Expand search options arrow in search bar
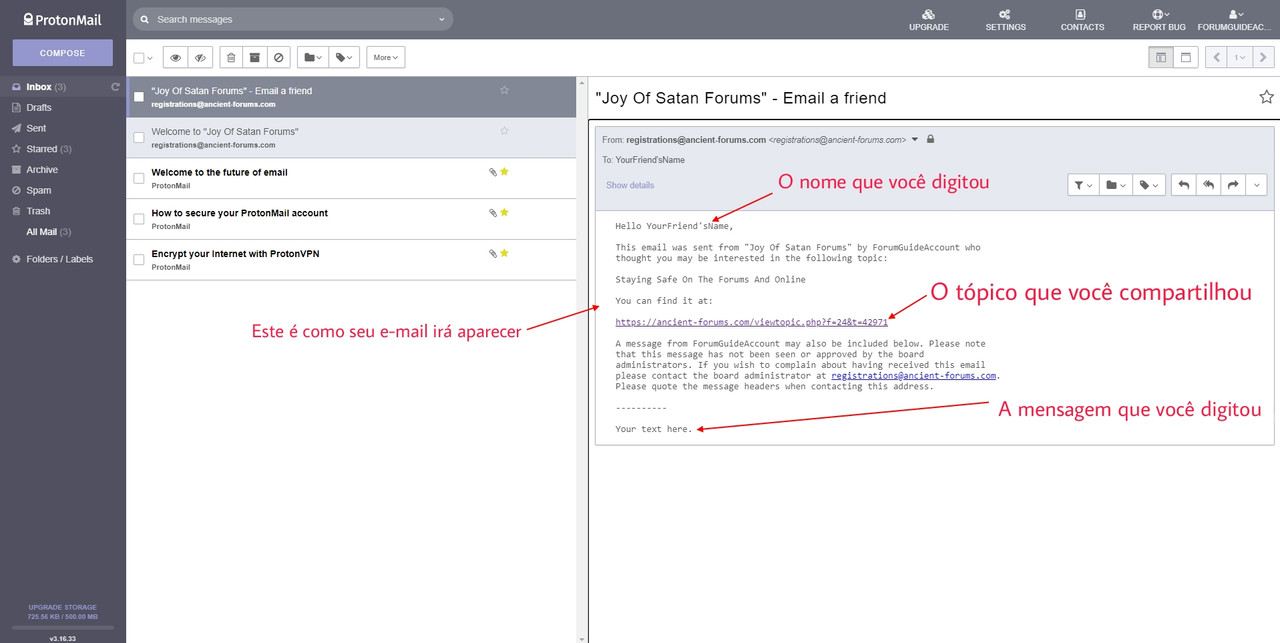Viewport: 1280px width, 643px height. pyautogui.click(x=442, y=19)
